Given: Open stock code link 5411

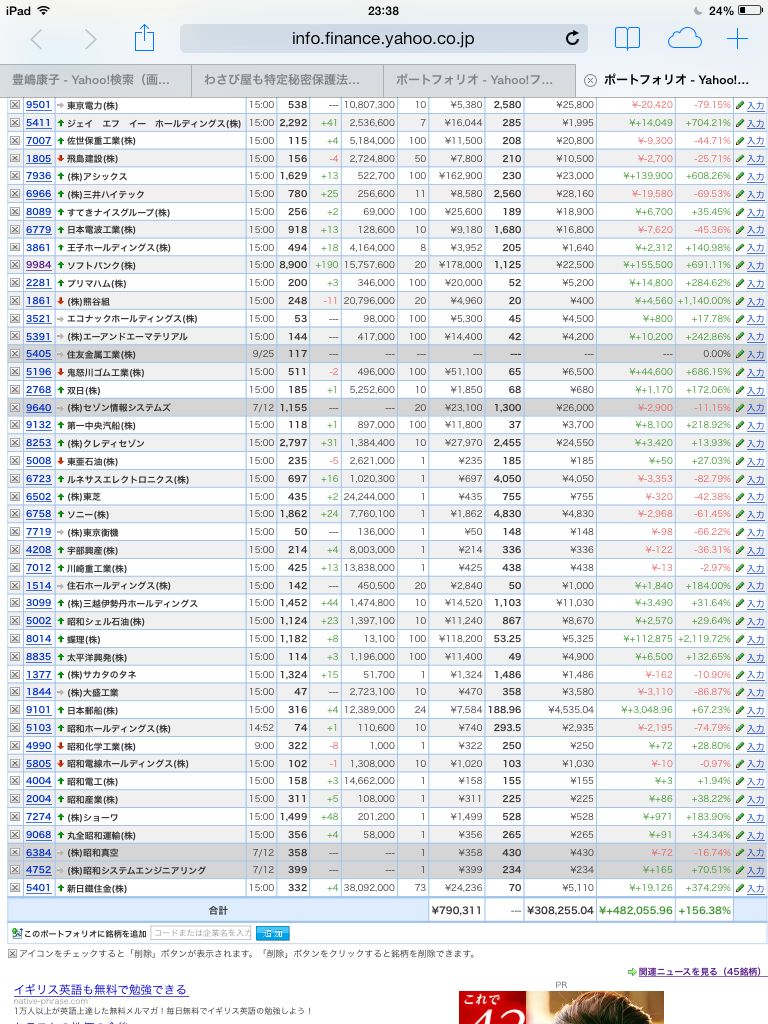Looking at the screenshot, I should (x=39, y=123).
